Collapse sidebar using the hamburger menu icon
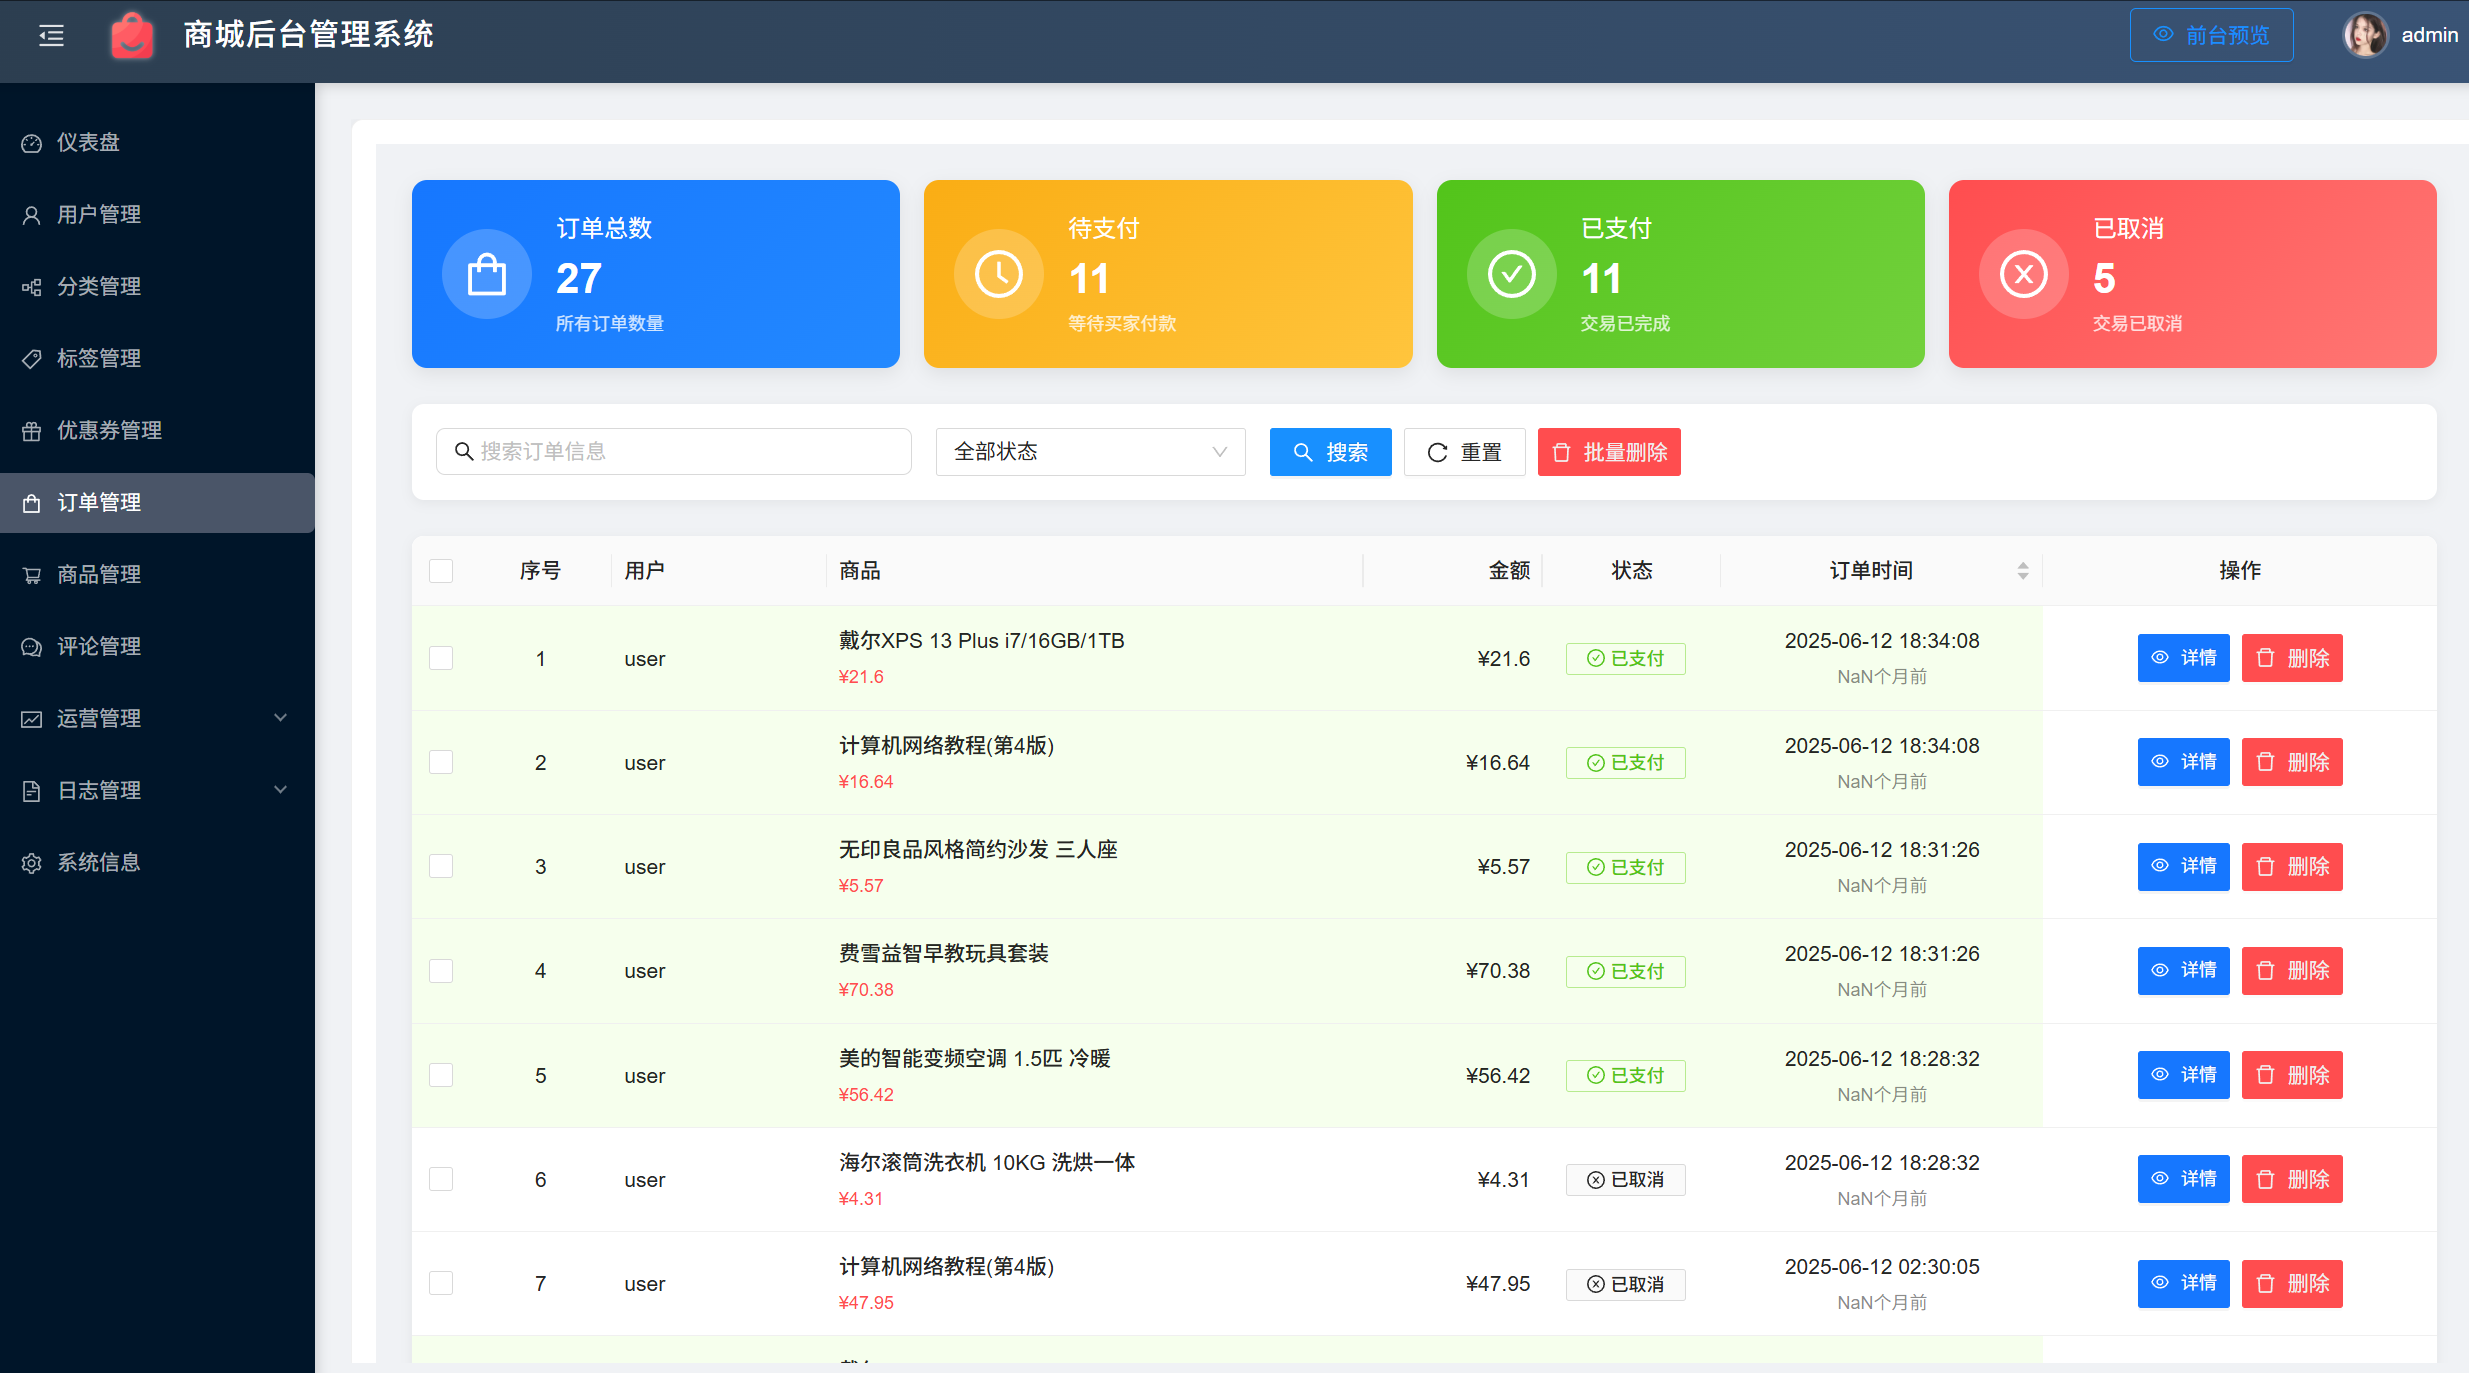Screen dimensions: 2469x1373 pyautogui.click(x=51, y=36)
